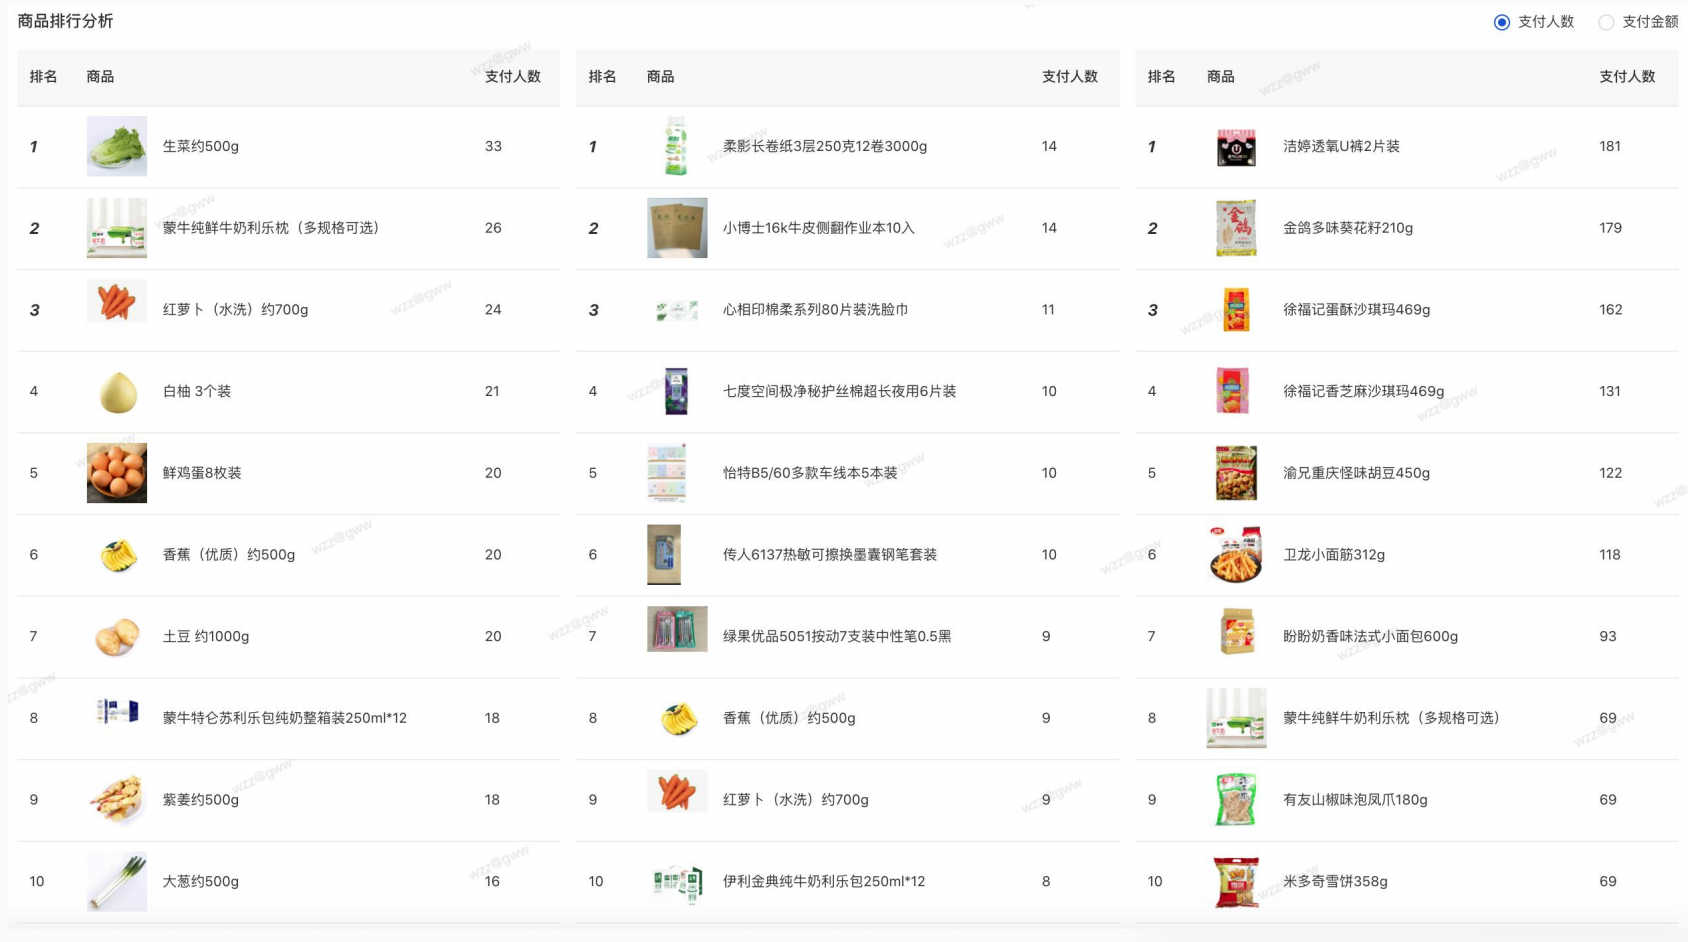Open the 七度空间 product thumbnail
Screen dimensions: 1688x942
677,391
